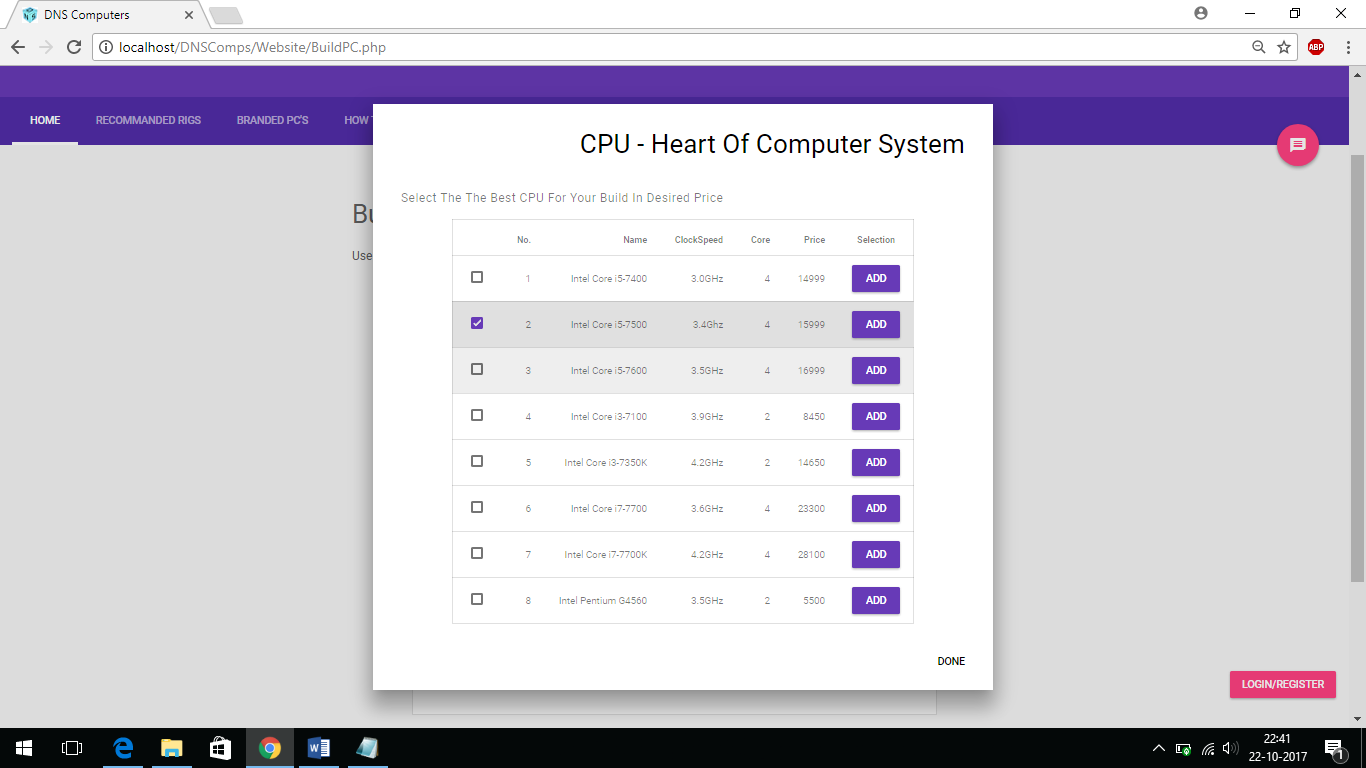Open Task View on the taskbar
The height and width of the screenshot is (768, 1366).
(72, 748)
